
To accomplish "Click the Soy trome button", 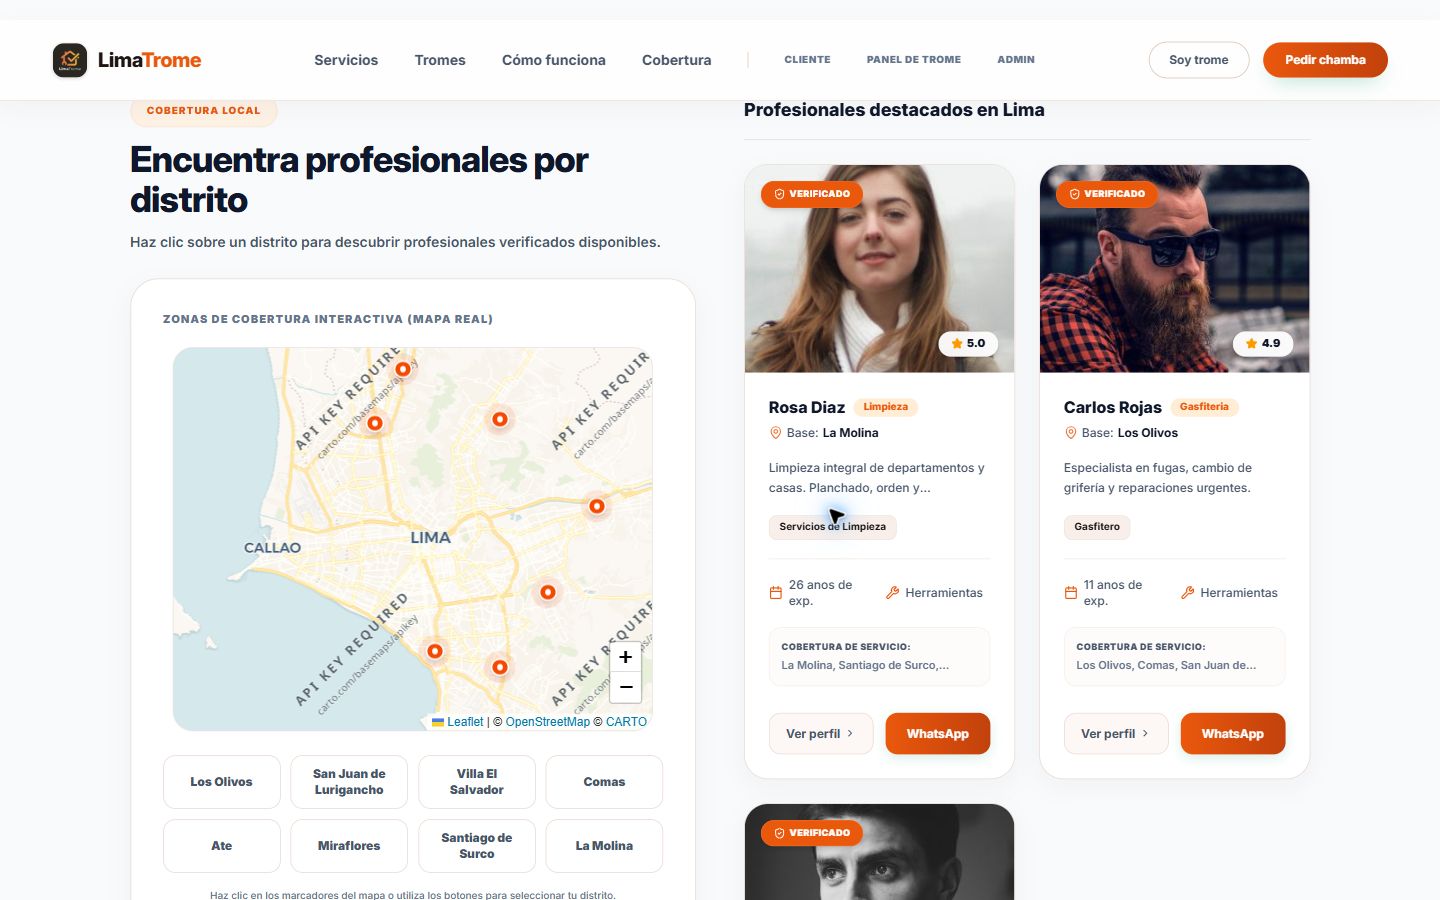I will click(1199, 60).
